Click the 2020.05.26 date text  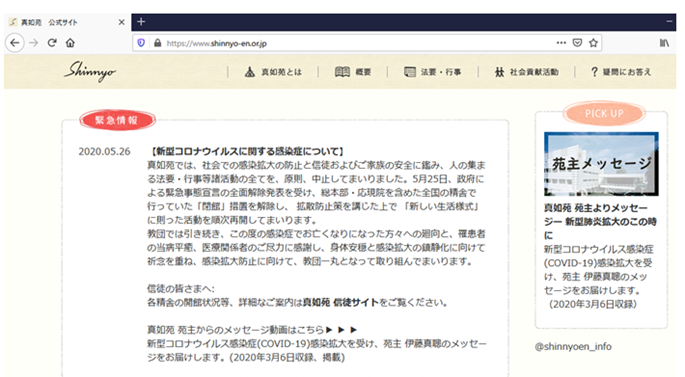(104, 152)
